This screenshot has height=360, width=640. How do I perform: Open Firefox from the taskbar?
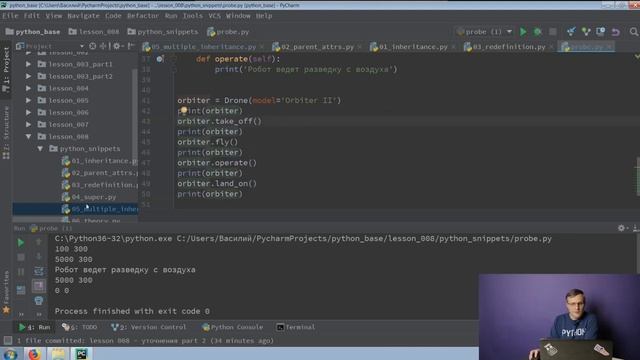(34, 353)
